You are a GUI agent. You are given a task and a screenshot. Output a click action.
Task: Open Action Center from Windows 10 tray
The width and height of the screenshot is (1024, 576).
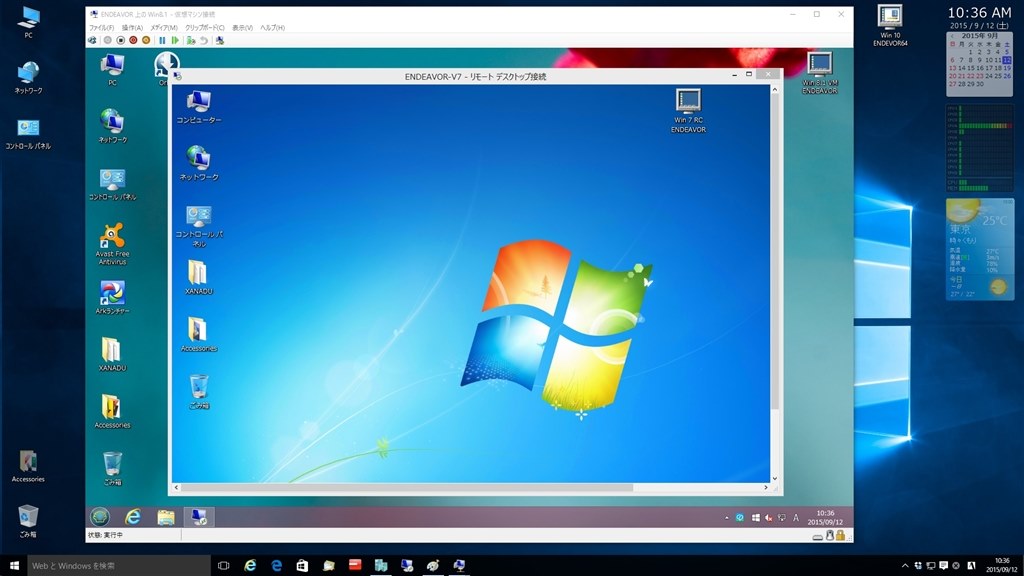(x=943, y=566)
